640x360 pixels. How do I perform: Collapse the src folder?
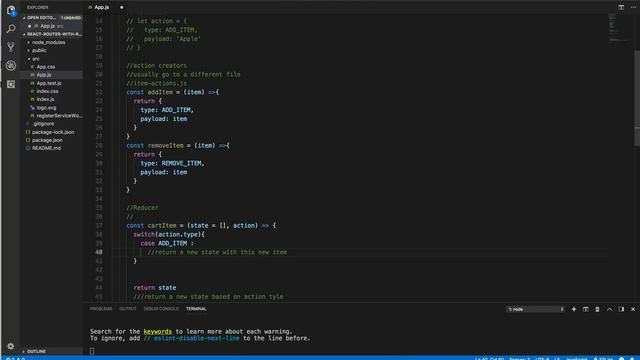36,59
